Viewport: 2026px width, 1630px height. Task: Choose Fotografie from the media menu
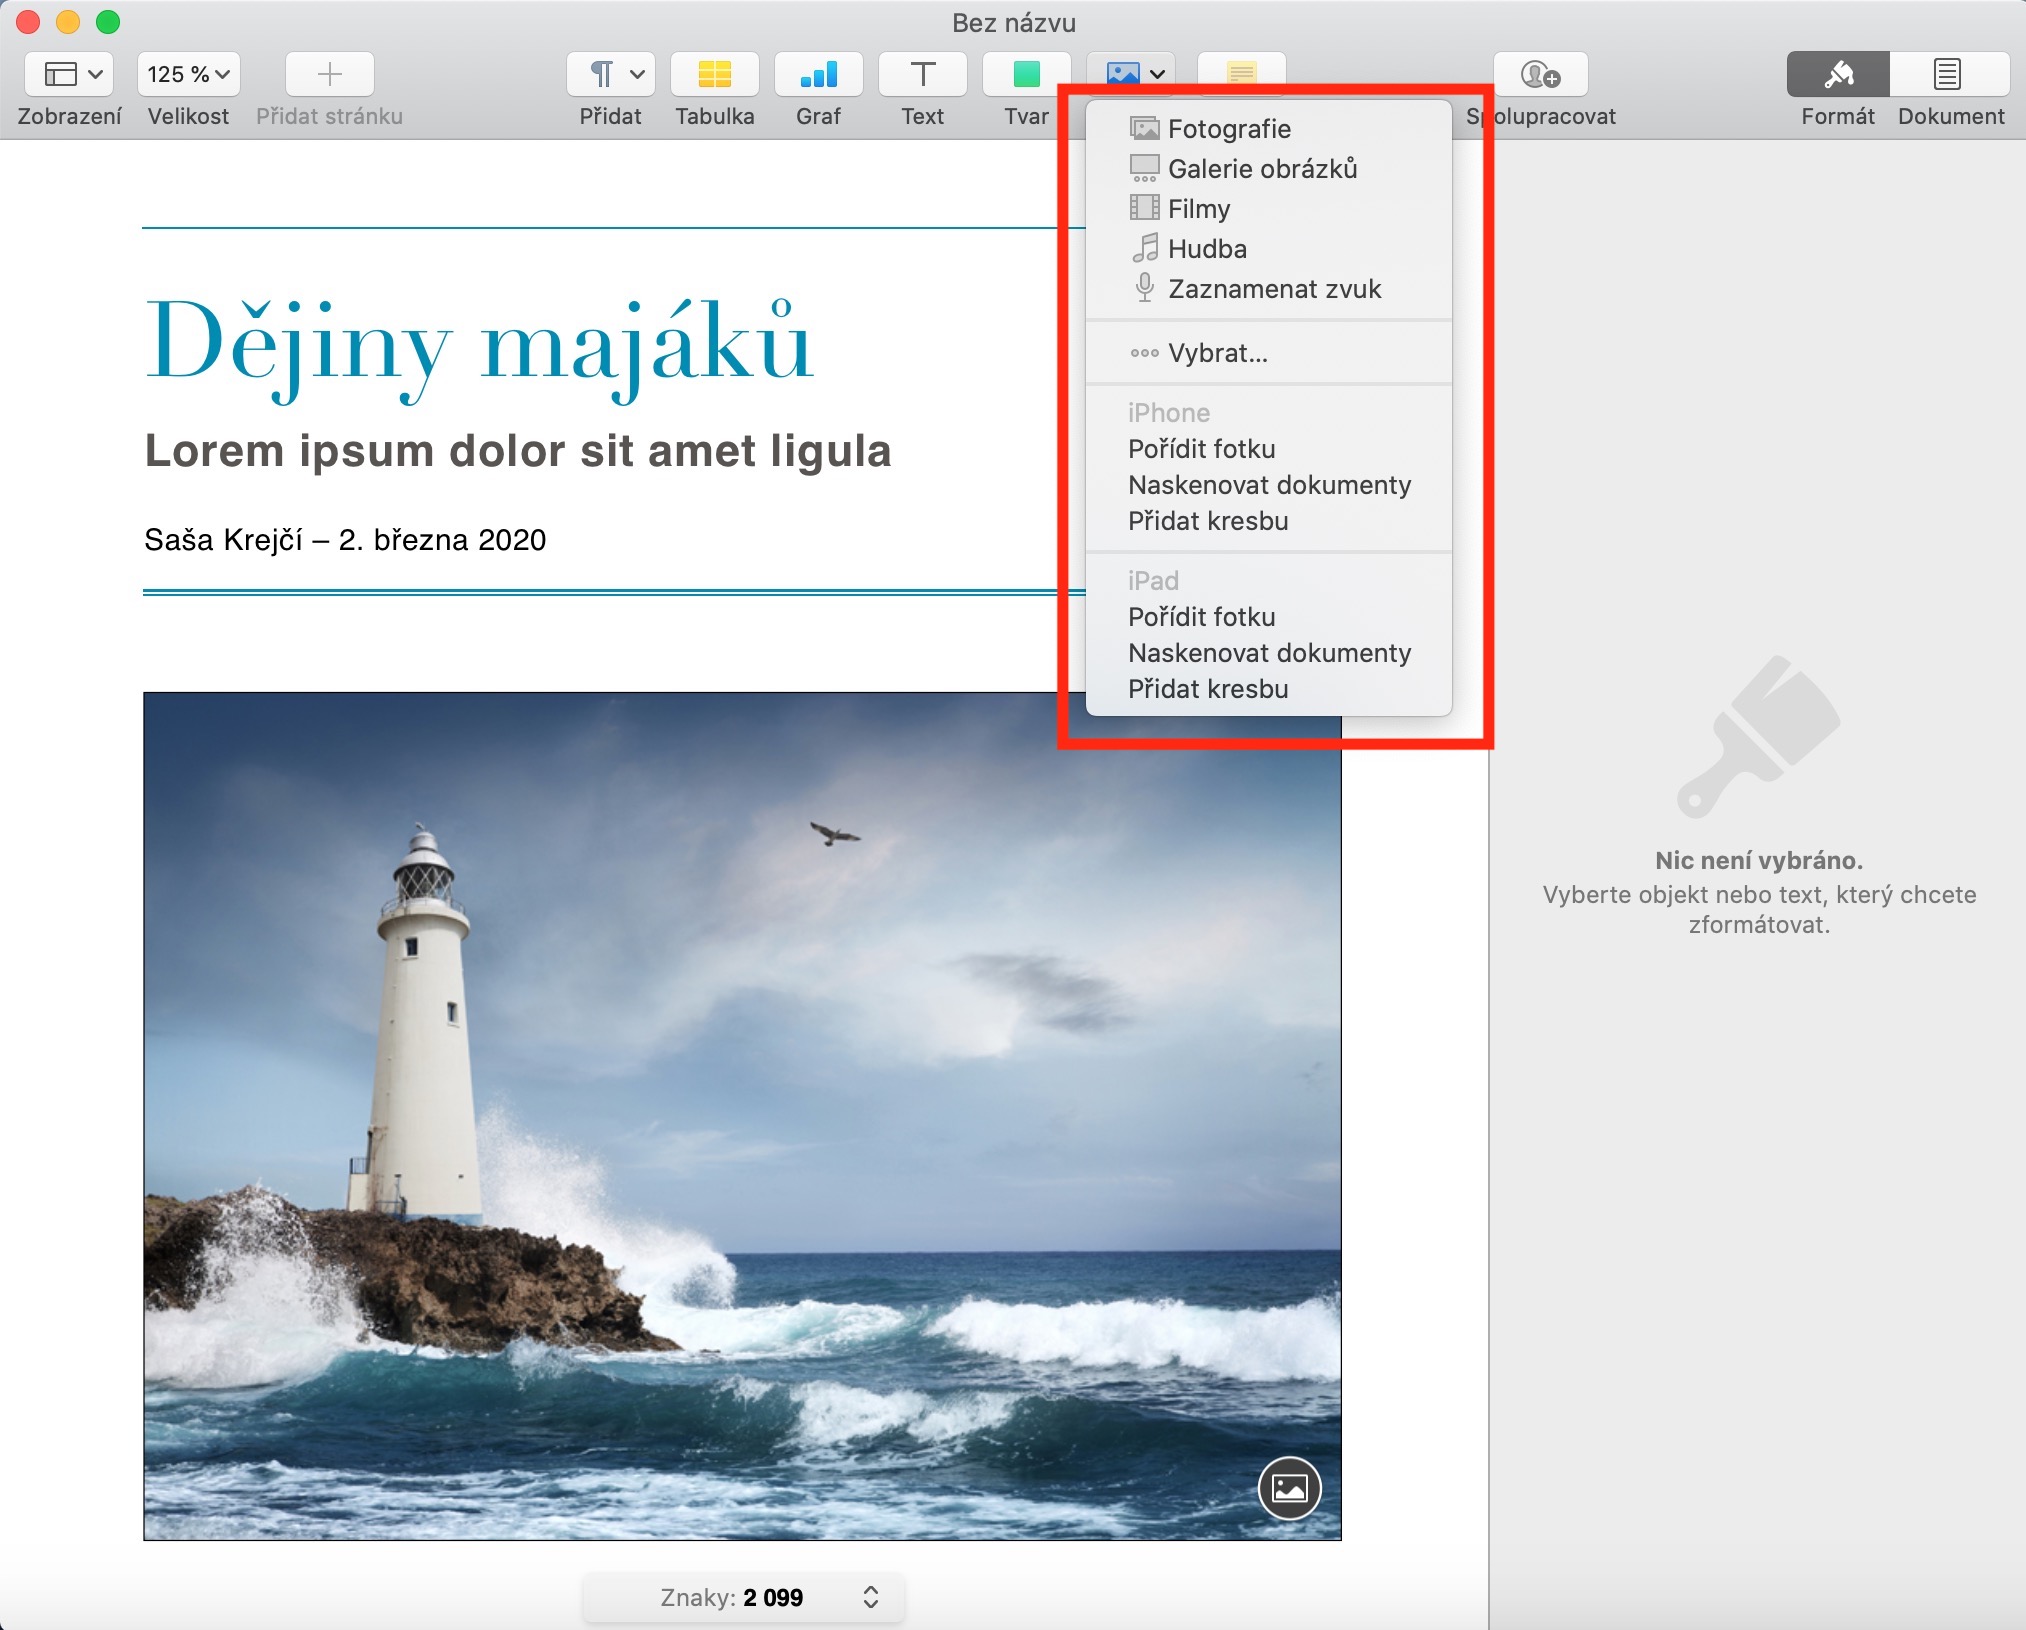(x=1229, y=129)
